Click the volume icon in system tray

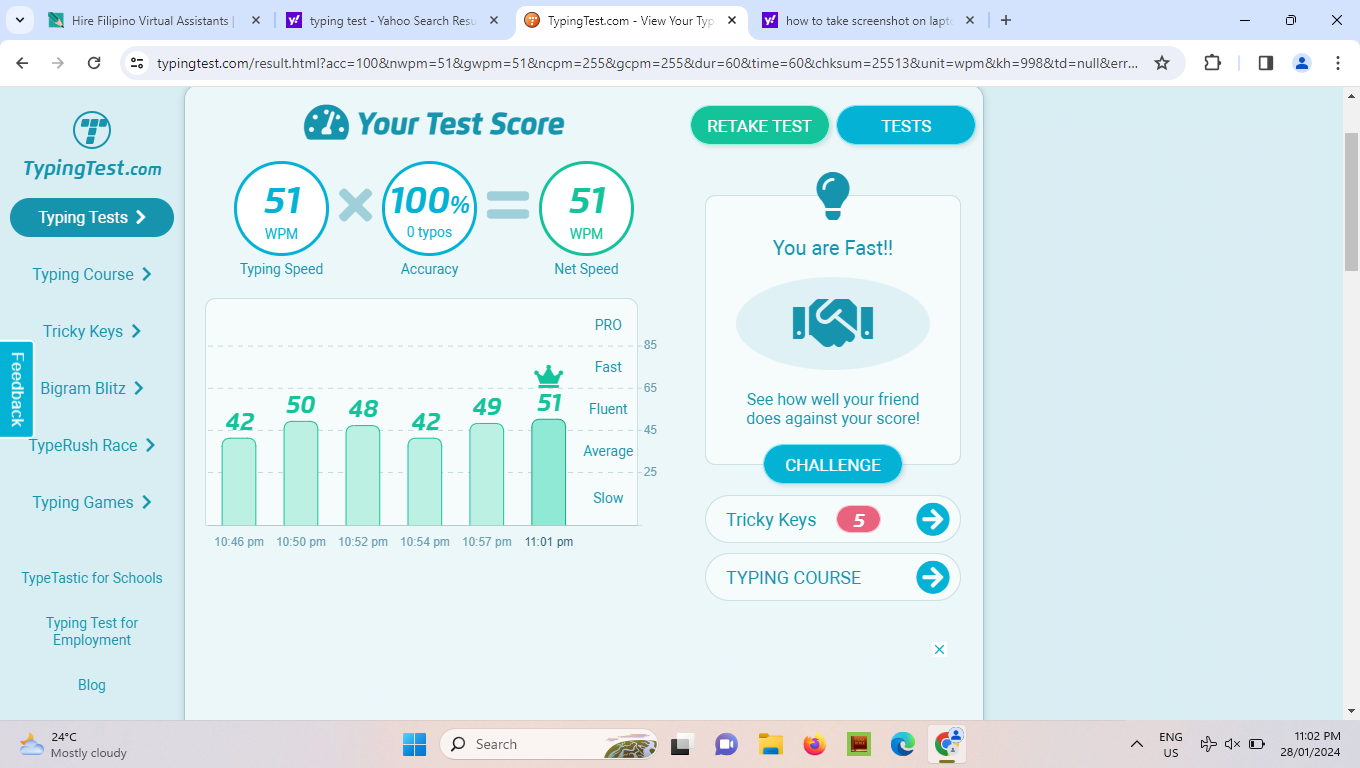pos(1232,744)
